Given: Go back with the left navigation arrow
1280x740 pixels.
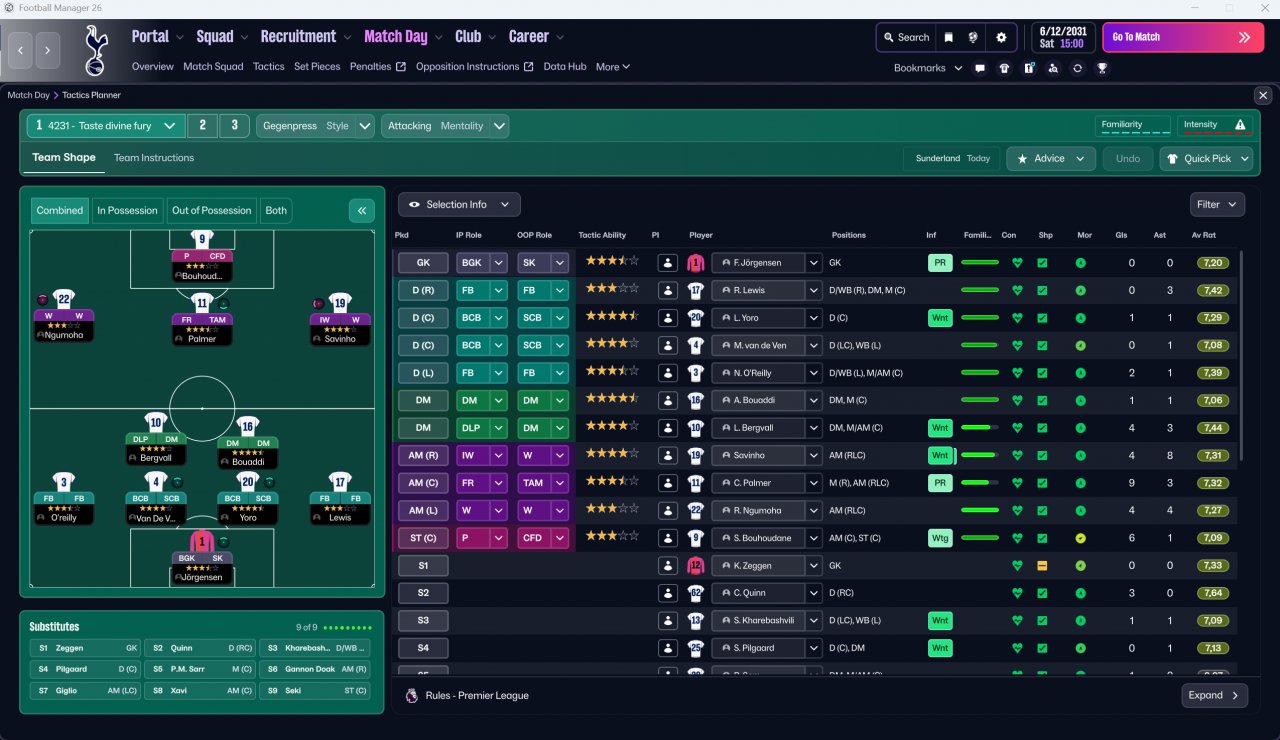Looking at the screenshot, I should click(x=22, y=50).
